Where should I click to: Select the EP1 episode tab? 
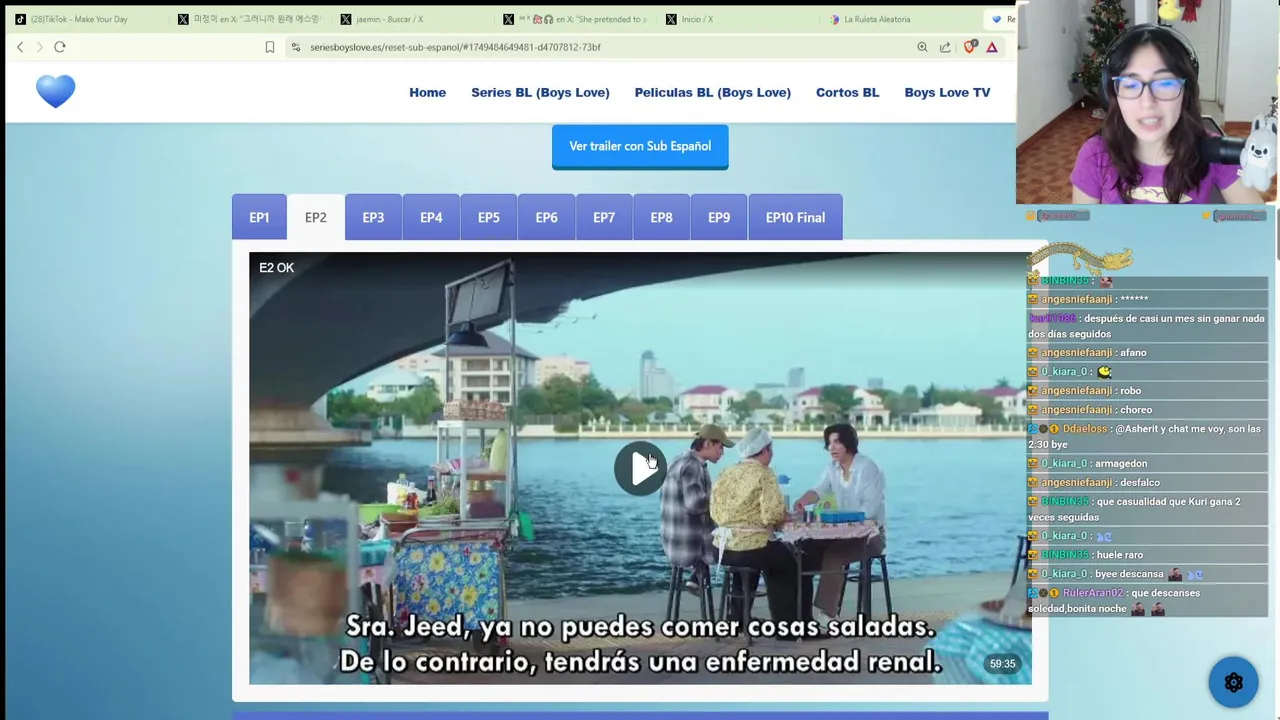click(x=259, y=217)
